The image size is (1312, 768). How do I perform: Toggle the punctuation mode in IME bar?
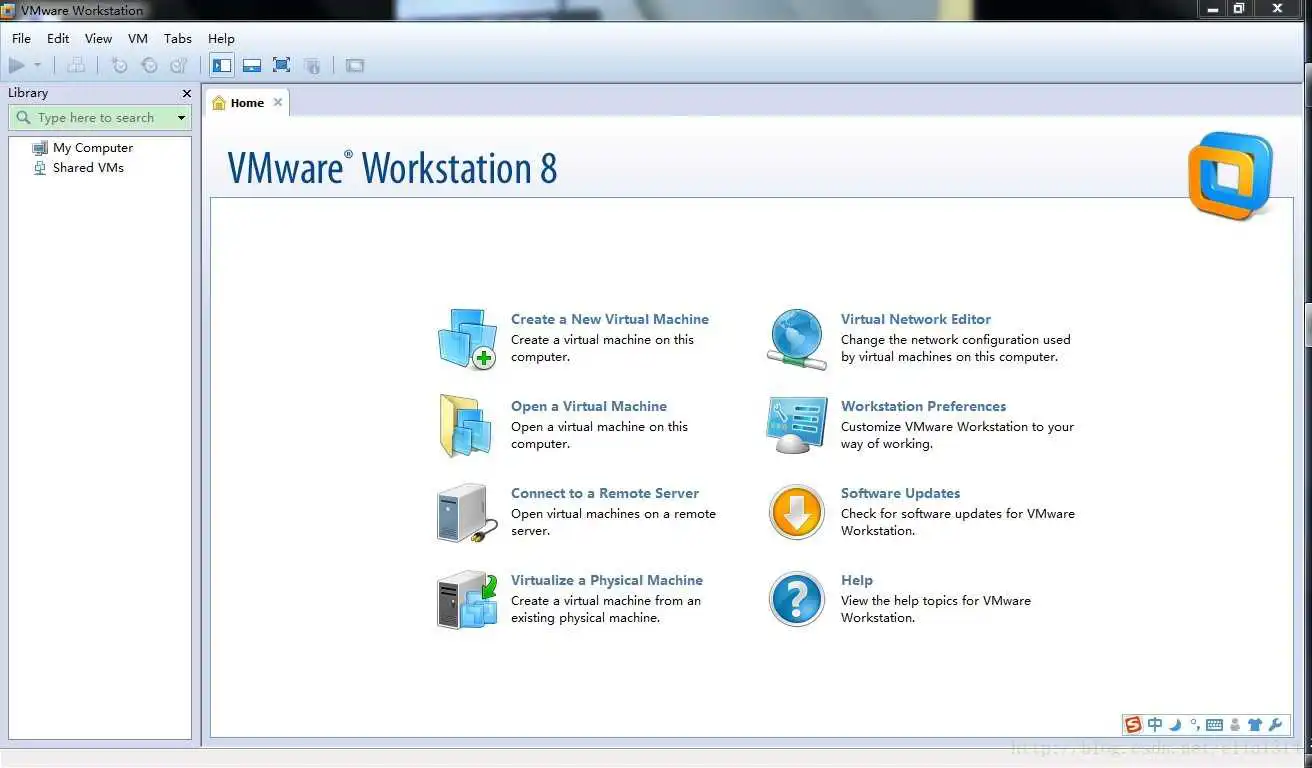click(x=1194, y=725)
